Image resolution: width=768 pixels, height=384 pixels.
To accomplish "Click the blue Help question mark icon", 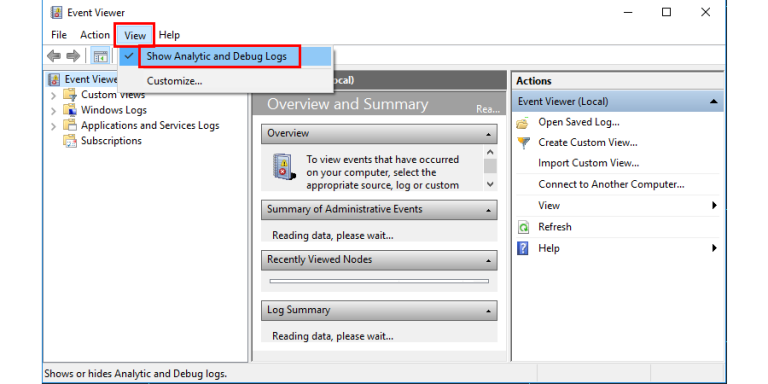I will (x=523, y=248).
